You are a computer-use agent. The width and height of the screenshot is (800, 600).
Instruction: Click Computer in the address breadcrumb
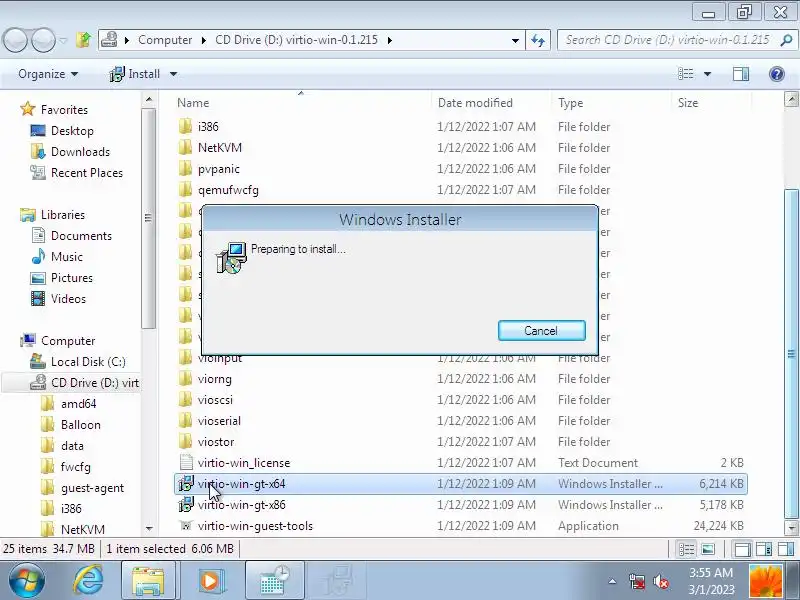[x=165, y=40]
